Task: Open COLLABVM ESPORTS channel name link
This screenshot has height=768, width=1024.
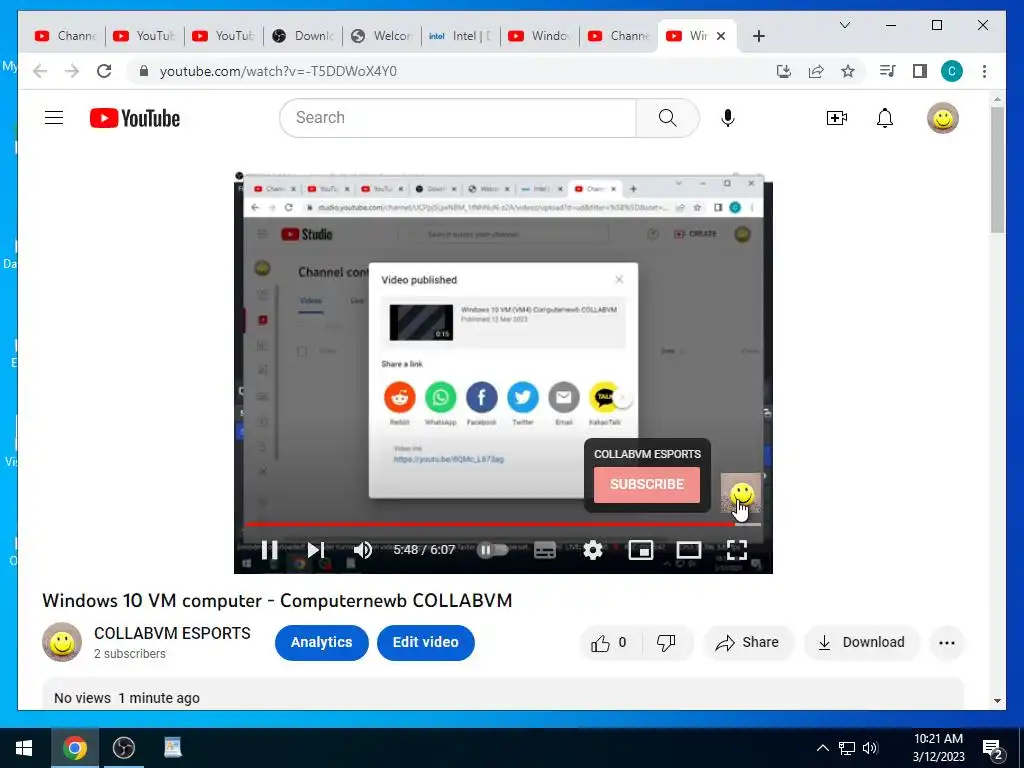Action: click(172, 633)
